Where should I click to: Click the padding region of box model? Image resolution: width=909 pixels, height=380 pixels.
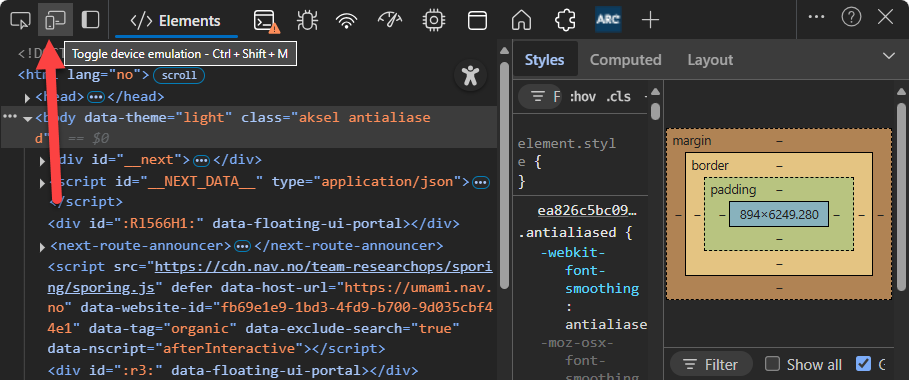tap(779, 189)
